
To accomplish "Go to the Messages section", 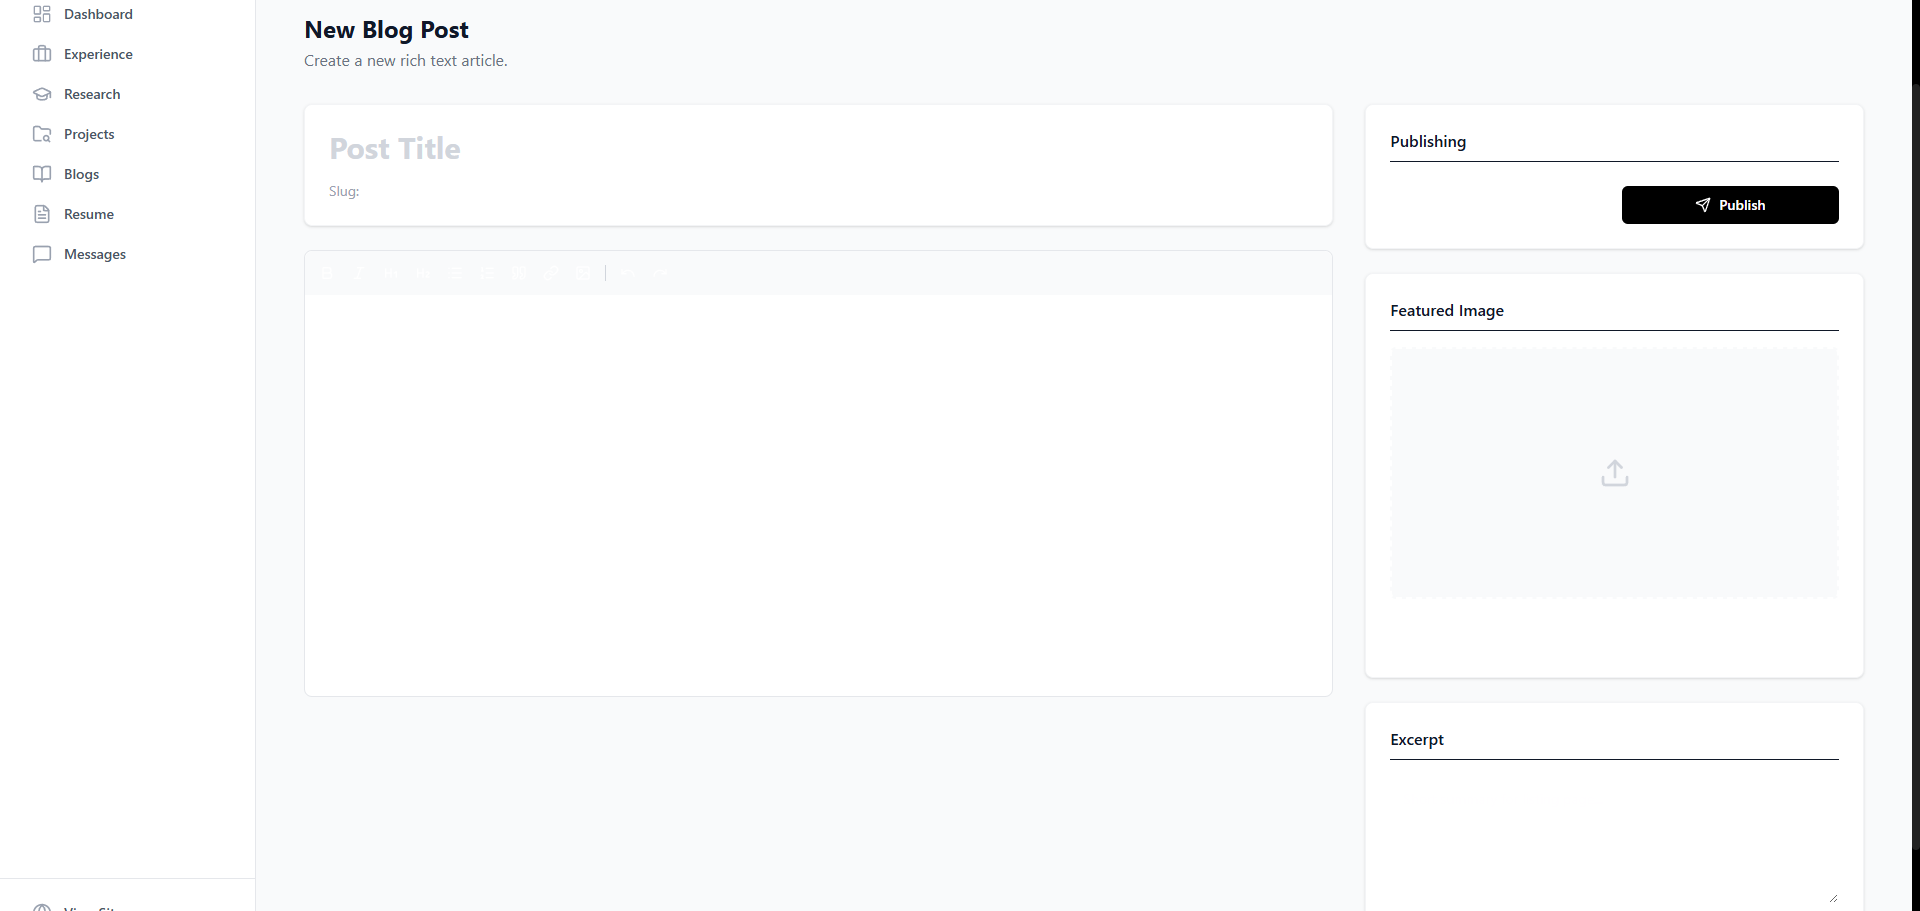I will 94,254.
